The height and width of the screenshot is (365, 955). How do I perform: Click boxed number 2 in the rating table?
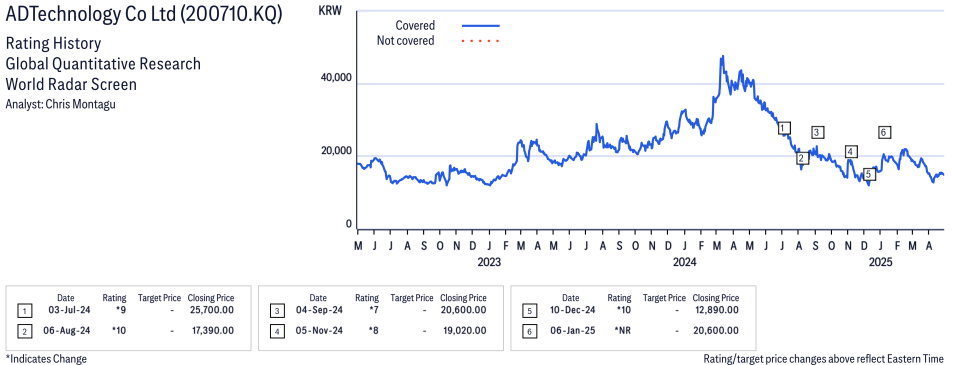tap(24, 331)
